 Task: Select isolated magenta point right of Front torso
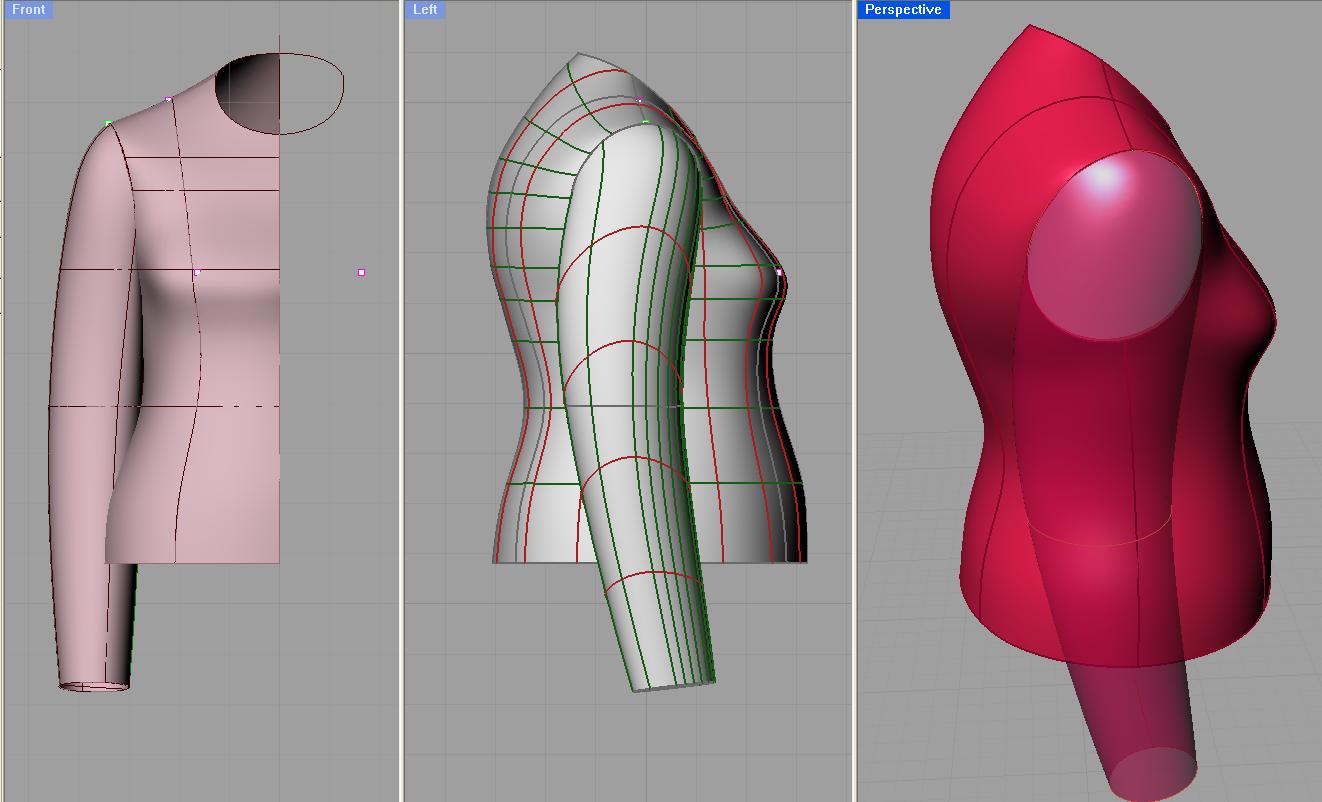[361, 272]
